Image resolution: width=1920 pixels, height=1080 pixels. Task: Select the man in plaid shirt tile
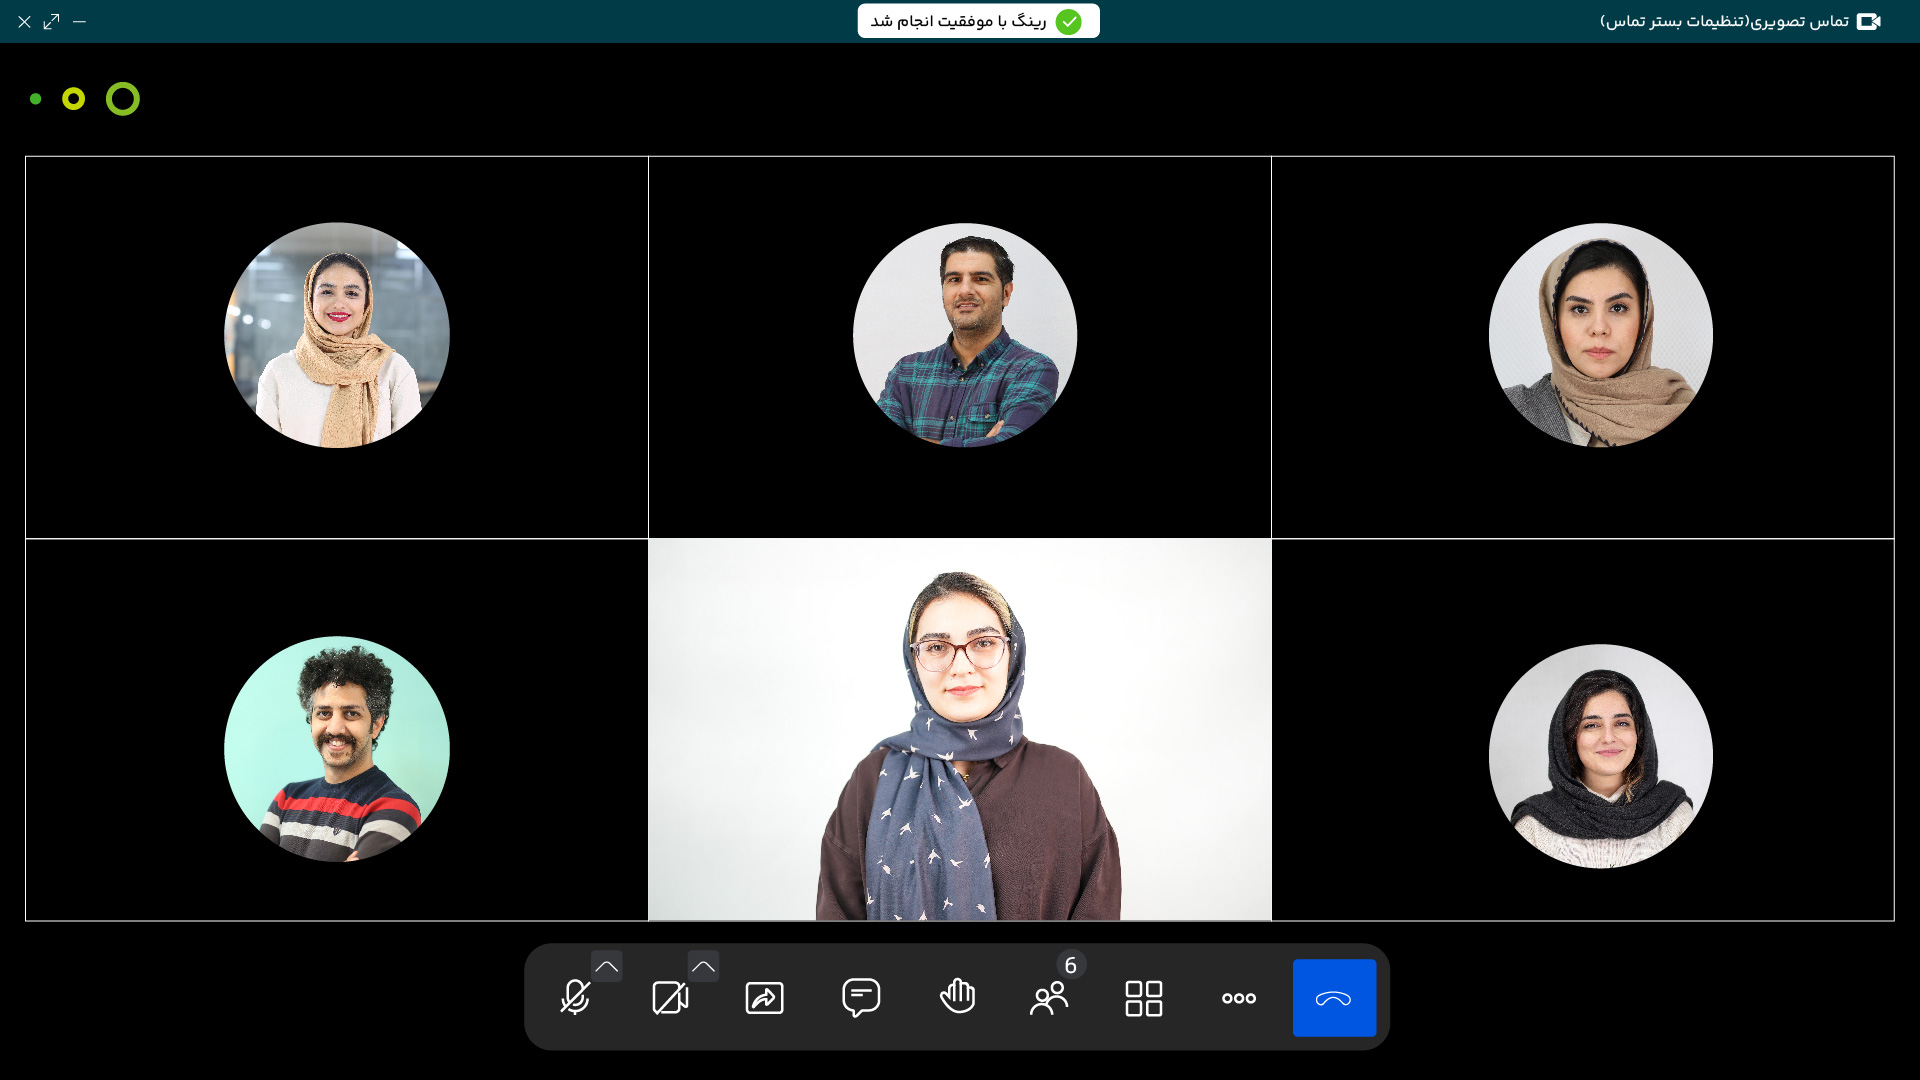(964, 335)
